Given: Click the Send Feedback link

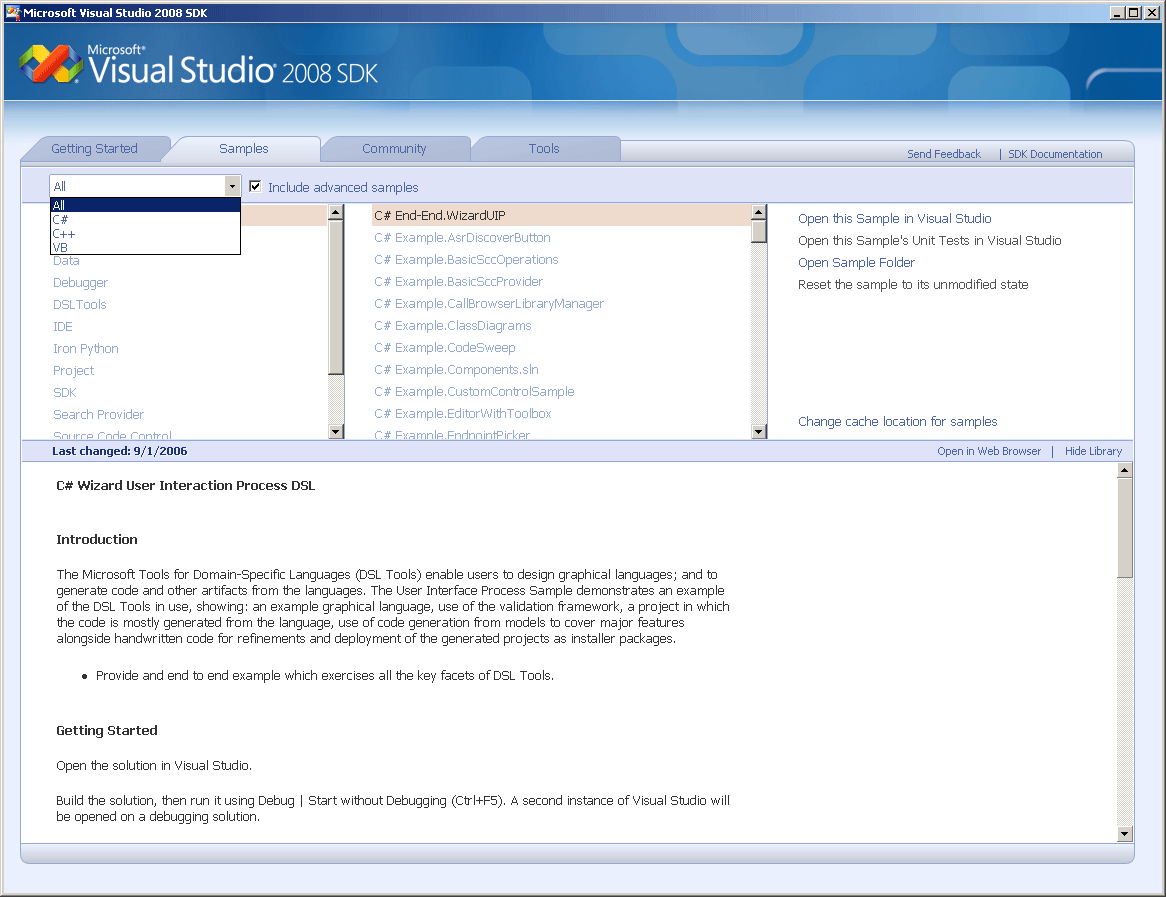Looking at the screenshot, I should click(944, 154).
